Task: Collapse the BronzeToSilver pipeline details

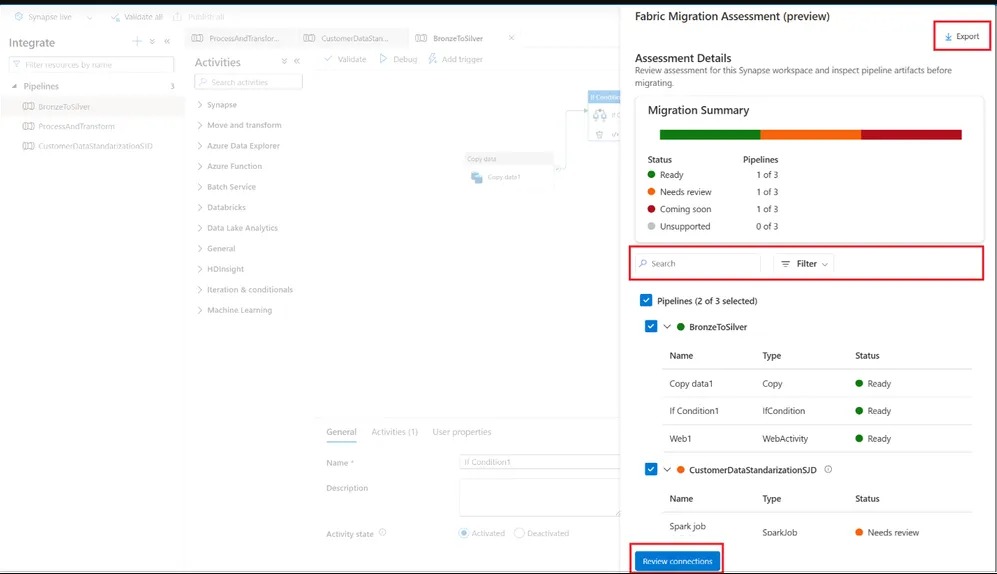Action: pyautogui.click(x=667, y=327)
